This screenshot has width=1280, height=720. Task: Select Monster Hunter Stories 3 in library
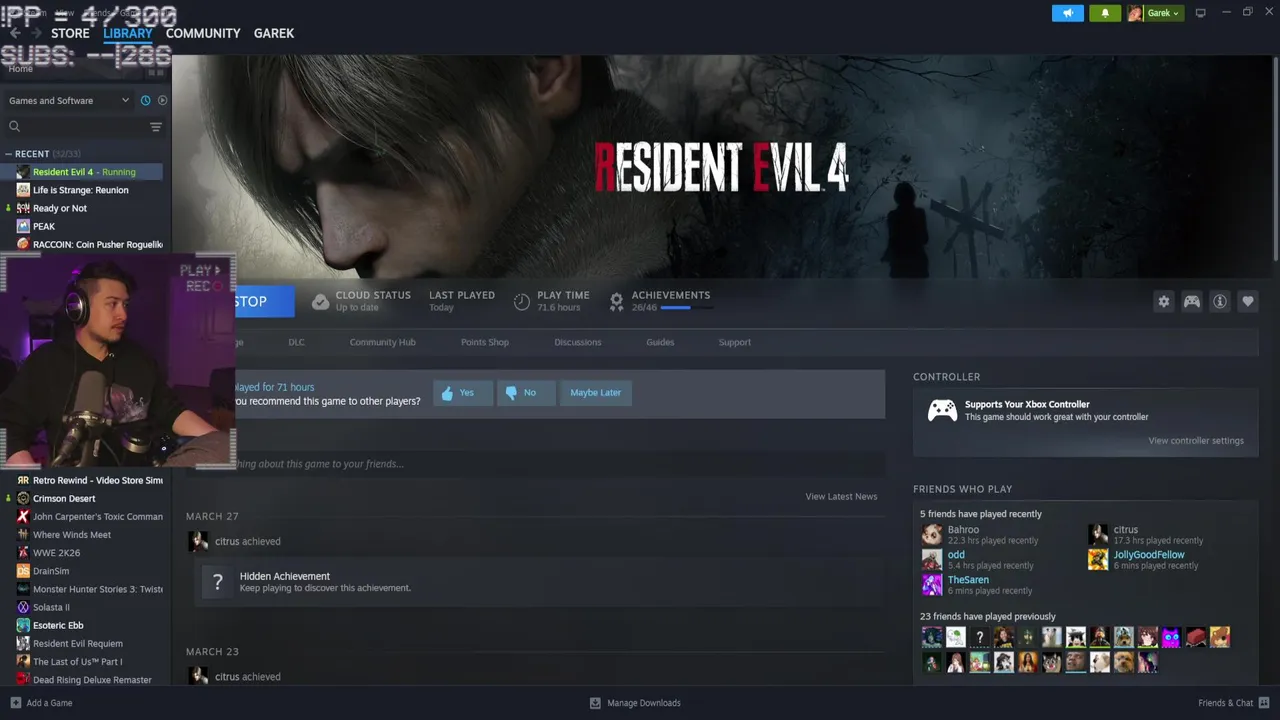click(x=98, y=589)
